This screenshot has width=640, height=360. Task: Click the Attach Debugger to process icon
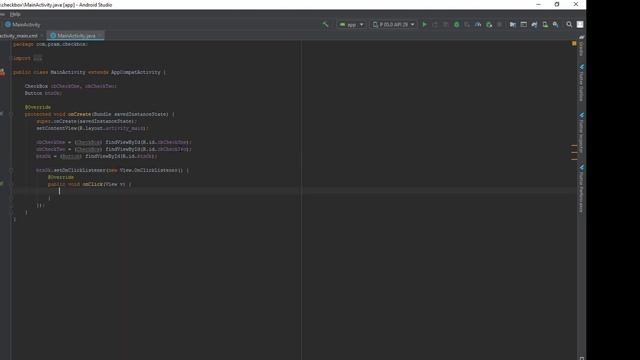pos(489,24)
